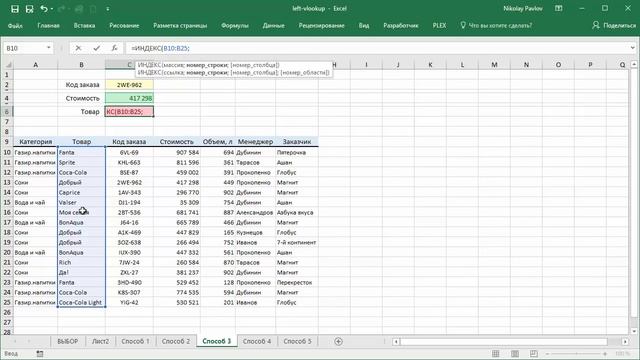Click Nikolay Pavlov account name
The height and width of the screenshot is (360, 640).
(522, 9)
